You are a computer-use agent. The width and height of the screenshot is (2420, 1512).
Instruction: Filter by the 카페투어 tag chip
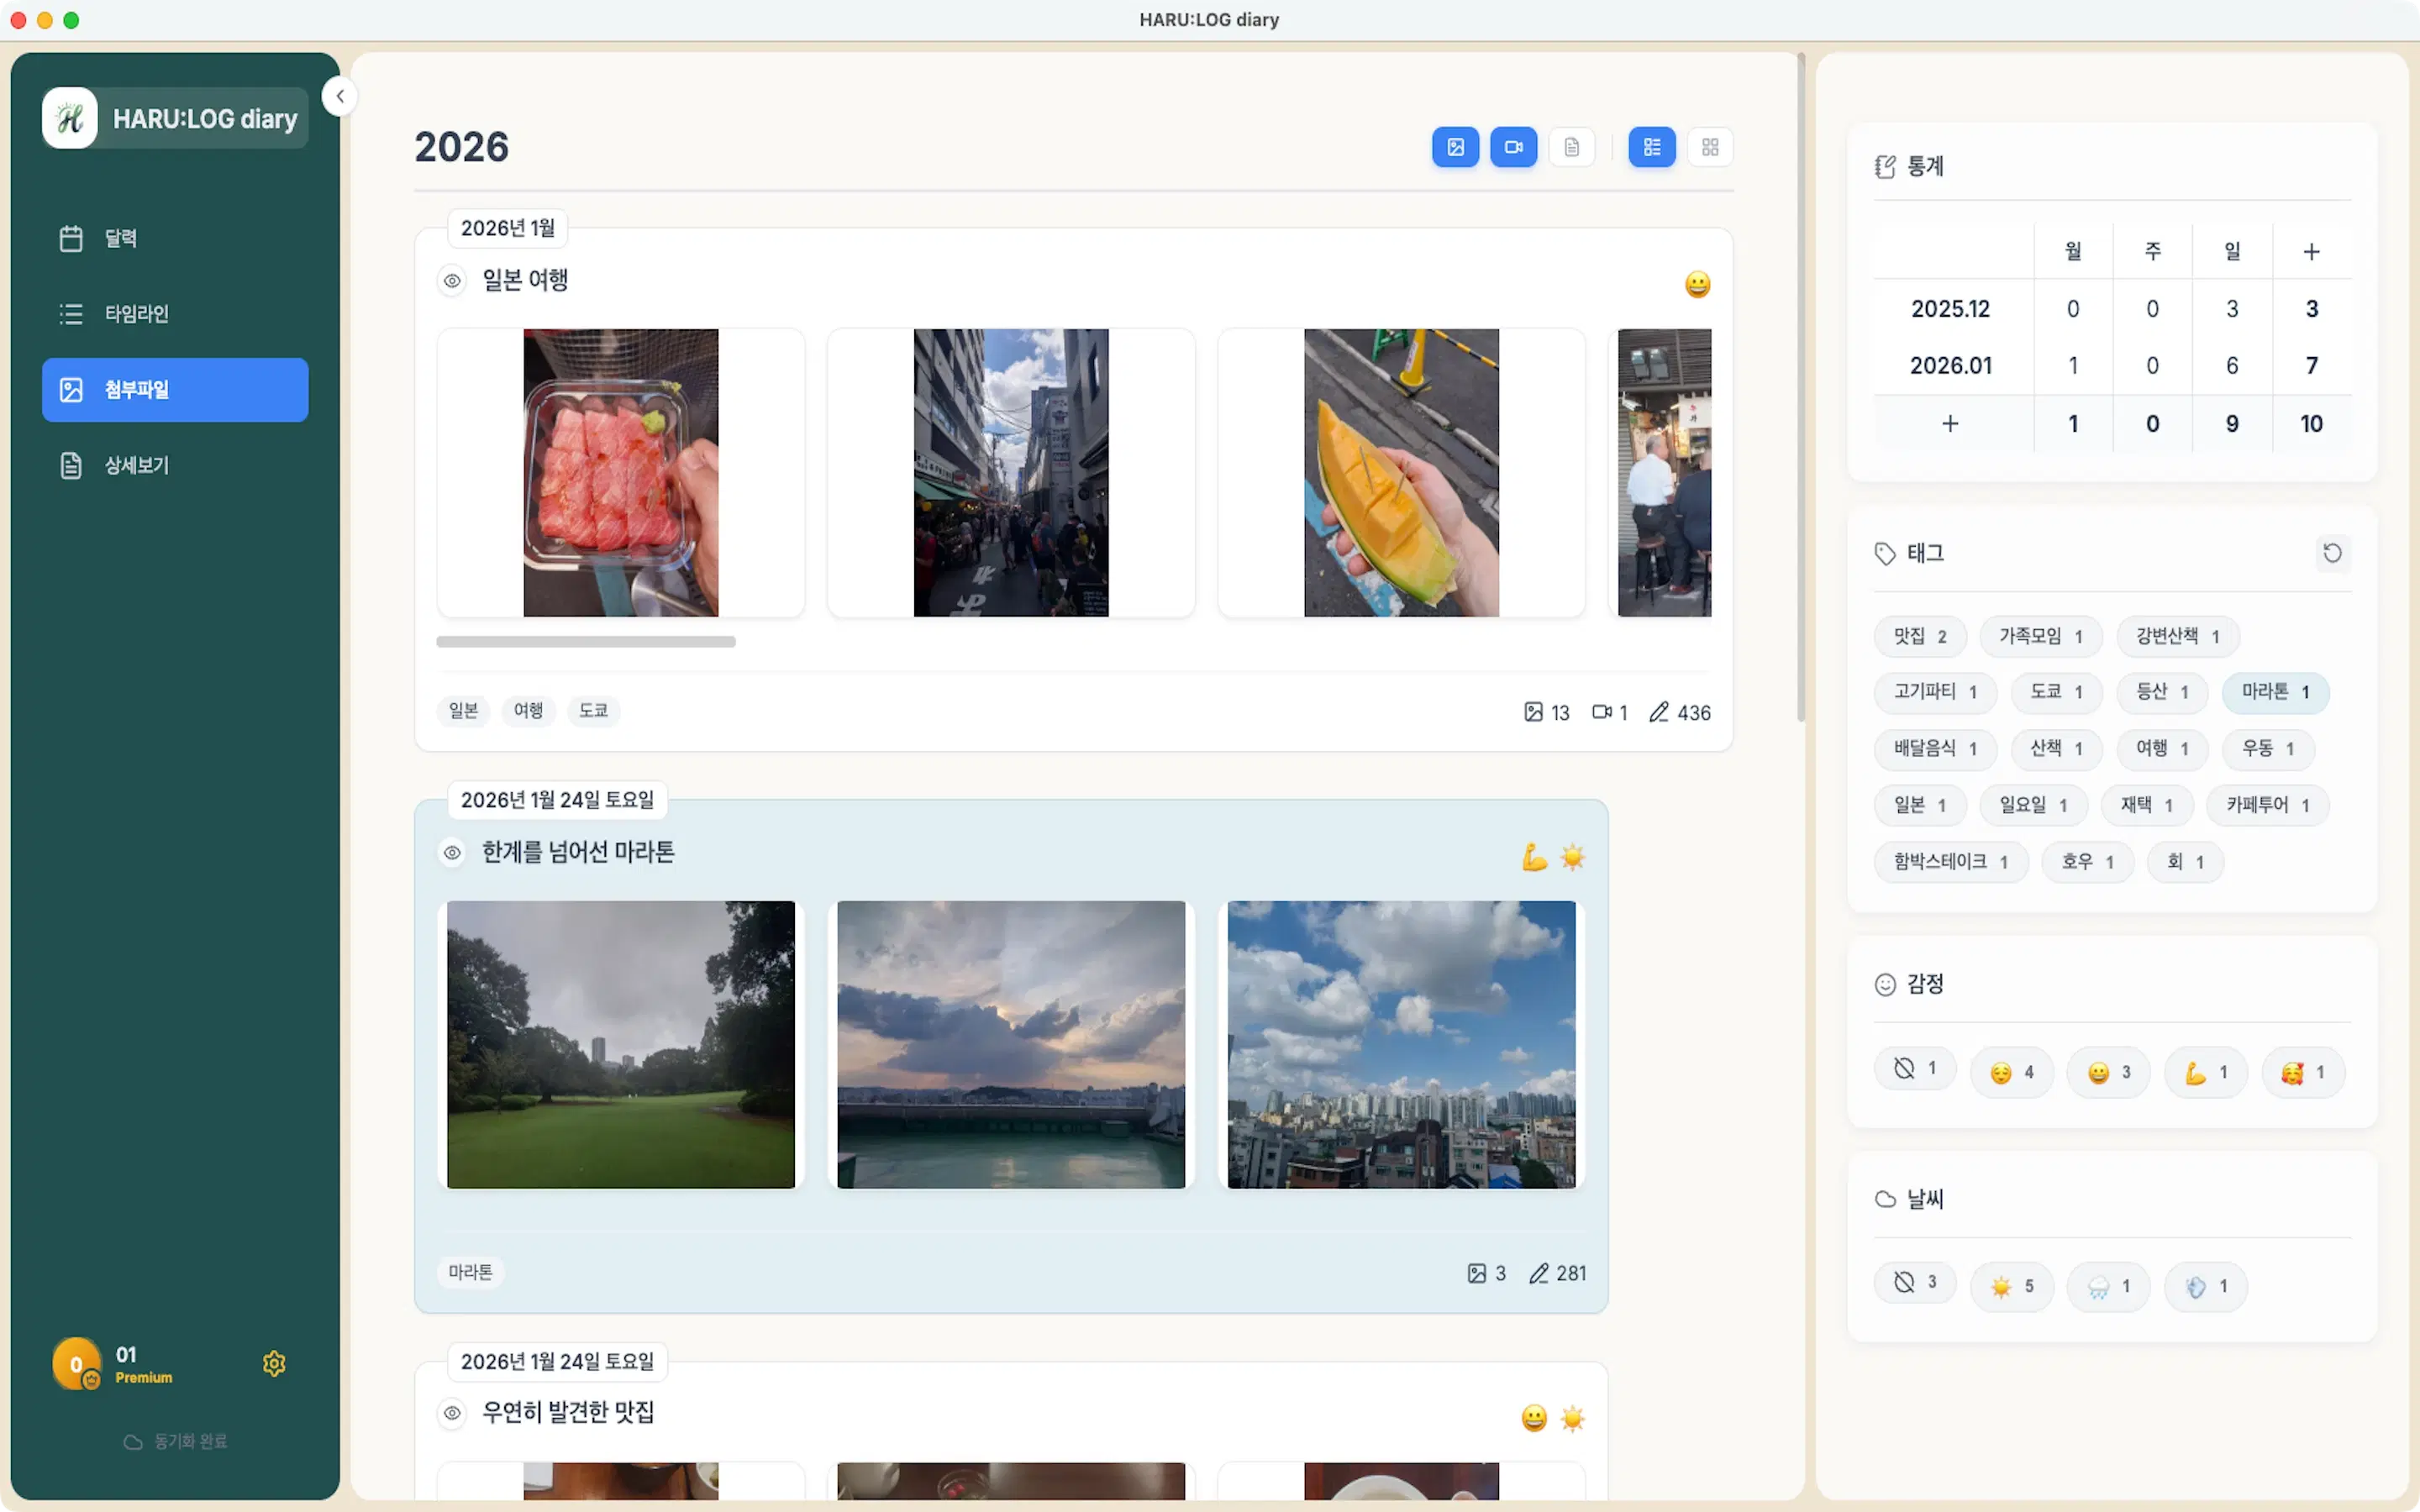(2267, 805)
